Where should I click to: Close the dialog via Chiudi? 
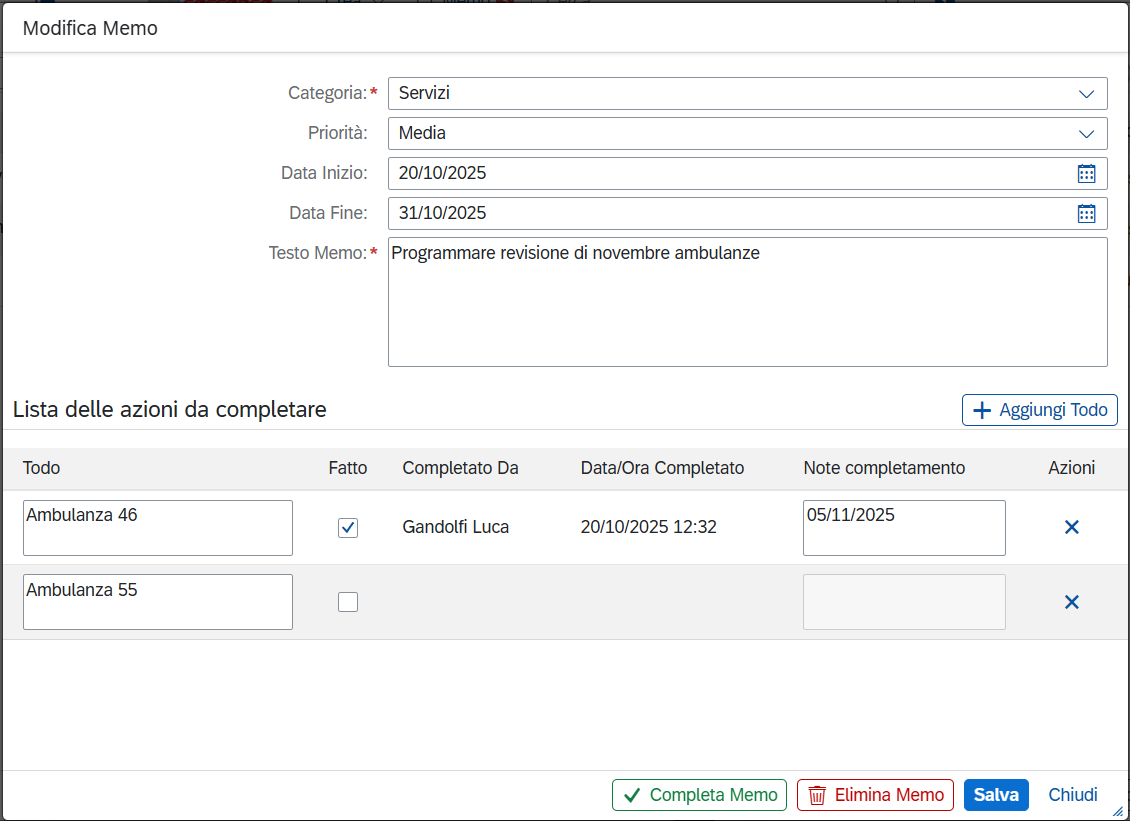point(1072,795)
